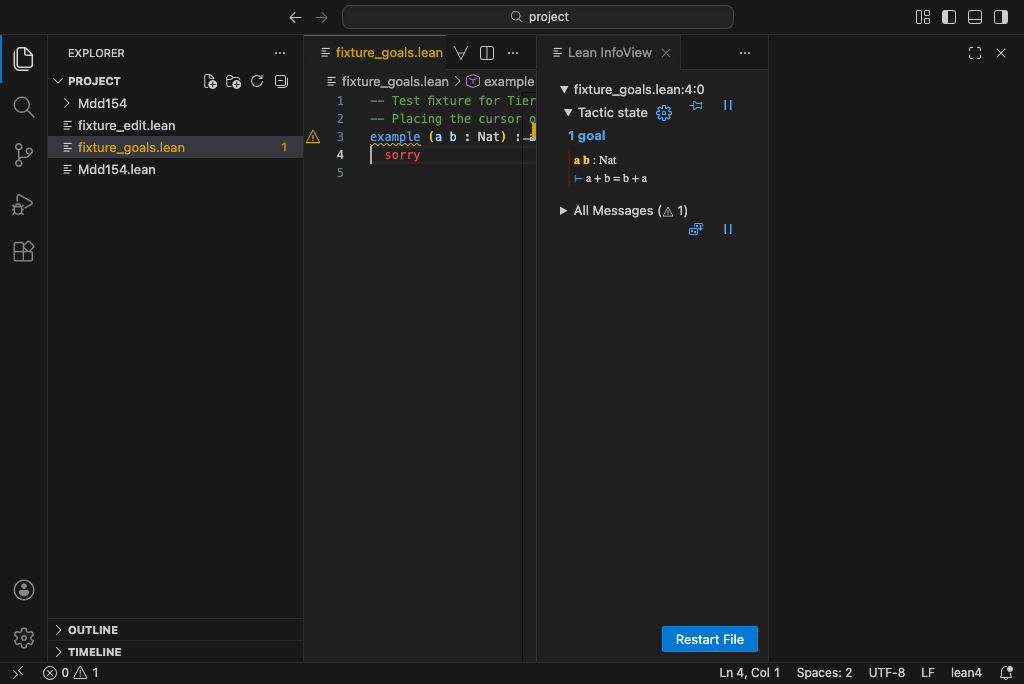This screenshot has height=684, width=1024.
Task: Pin the Tactic state display
Action: coord(696,105)
